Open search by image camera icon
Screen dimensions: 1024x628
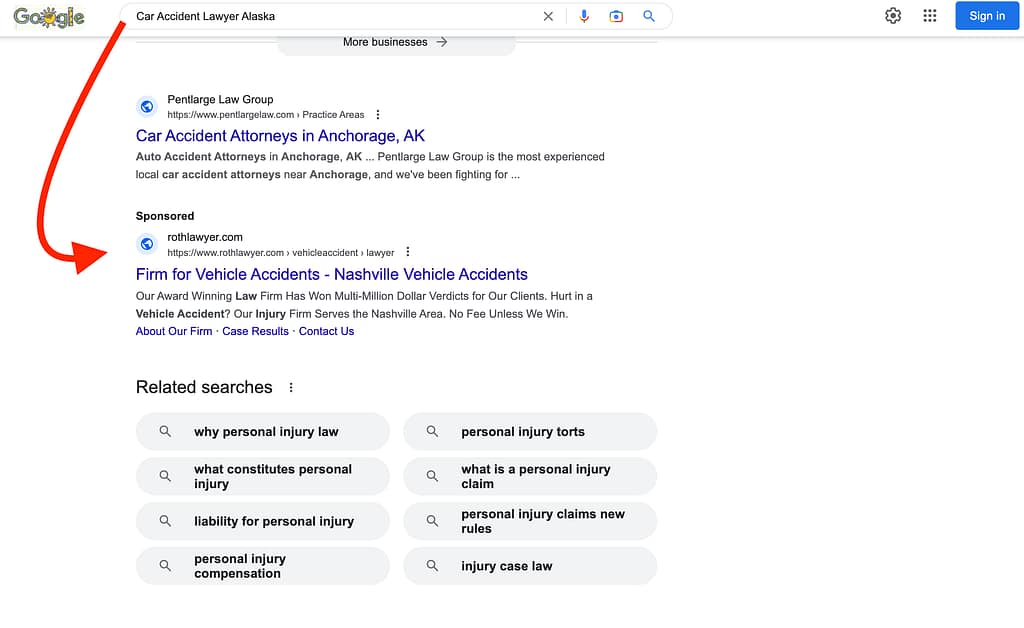click(x=616, y=16)
